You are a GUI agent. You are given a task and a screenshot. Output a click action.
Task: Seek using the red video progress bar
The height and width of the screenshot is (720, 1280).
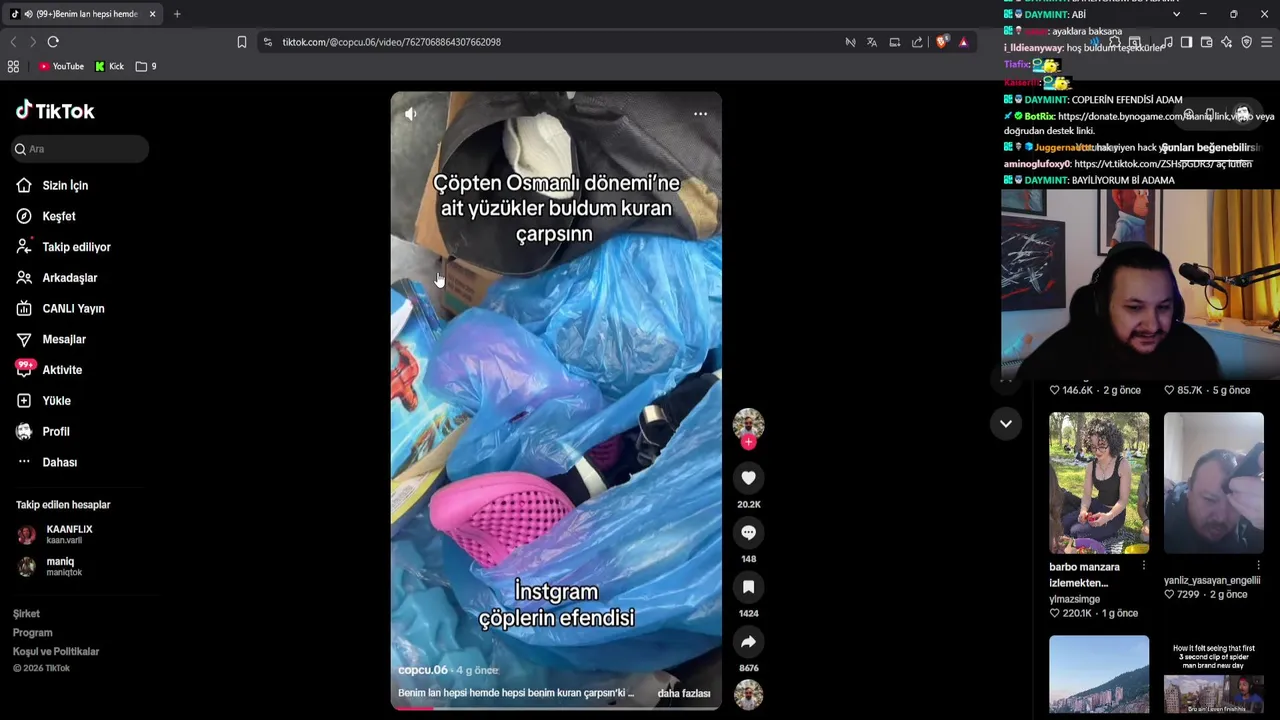(x=556, y=708)
